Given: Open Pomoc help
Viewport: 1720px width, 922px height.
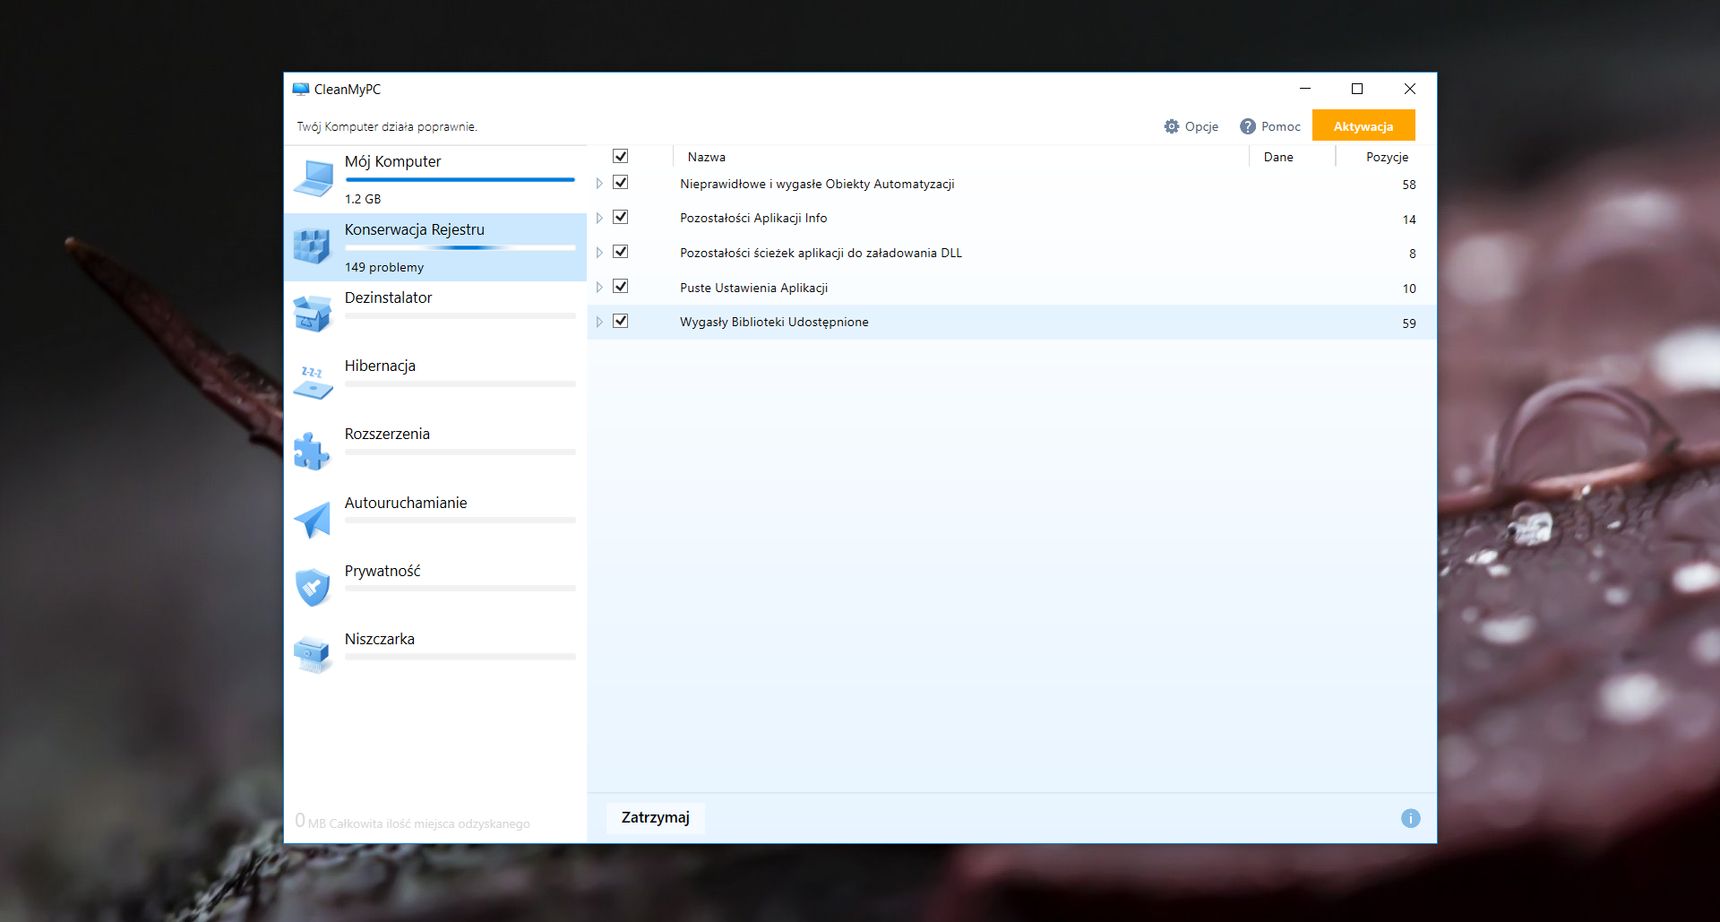Looking at the screenshot, I should click(x=1270, y=126).
